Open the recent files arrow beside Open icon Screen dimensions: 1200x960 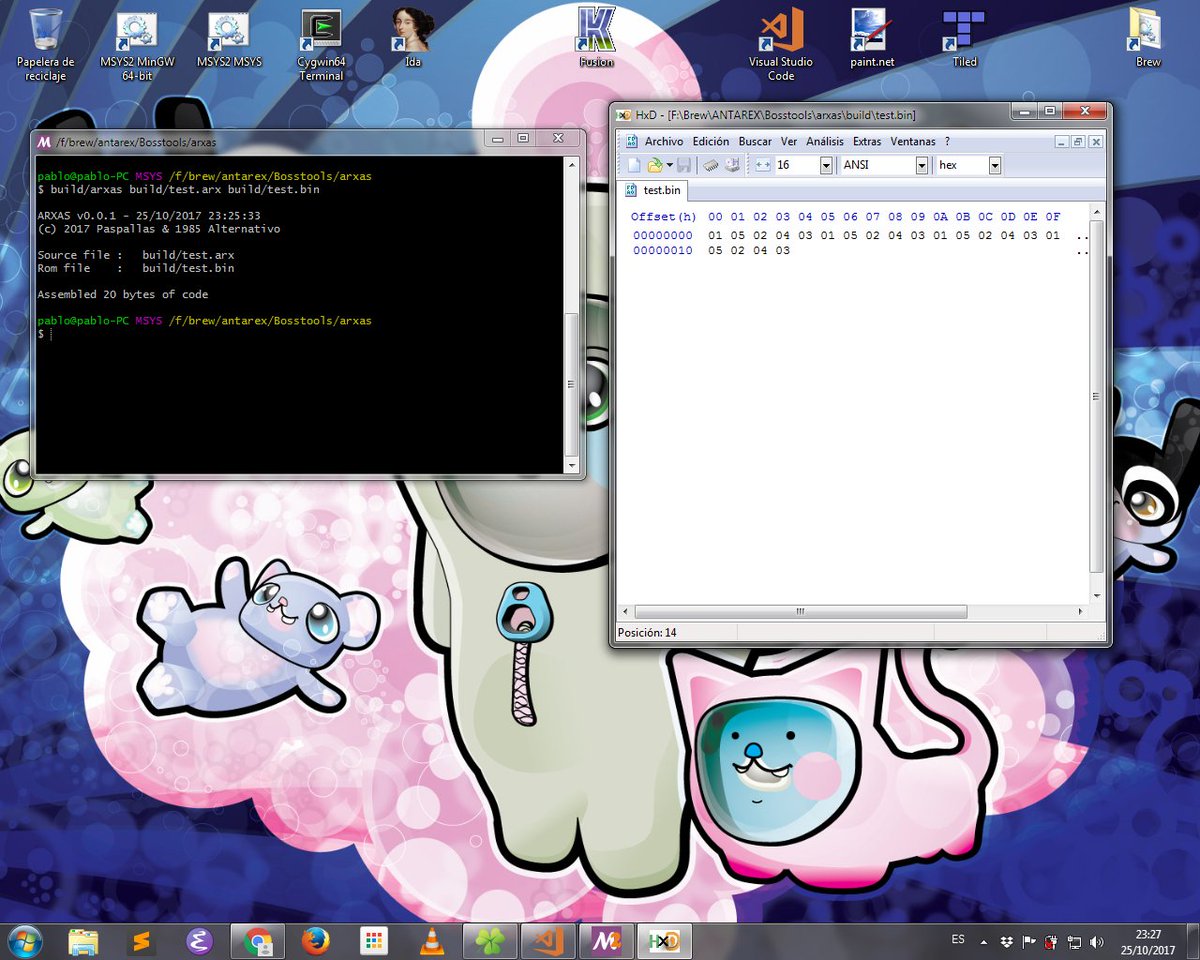tap(669, 165)
